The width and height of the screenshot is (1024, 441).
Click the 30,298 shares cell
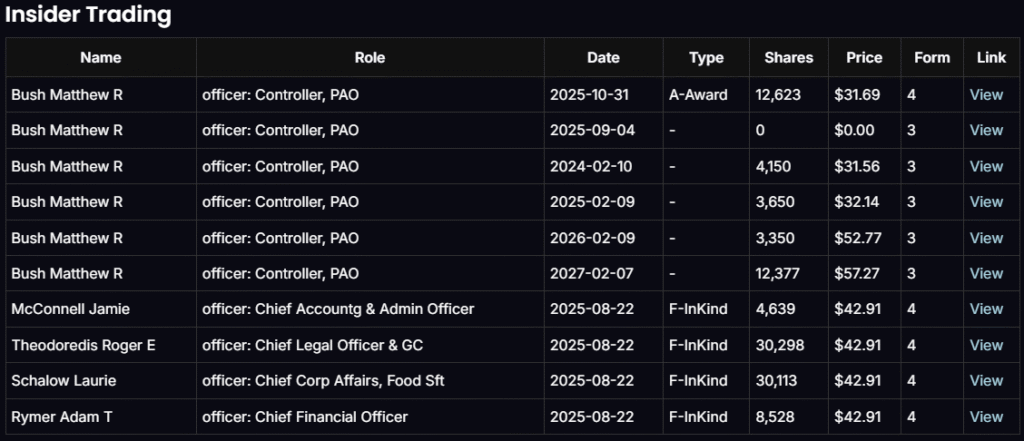pos(777,345)
